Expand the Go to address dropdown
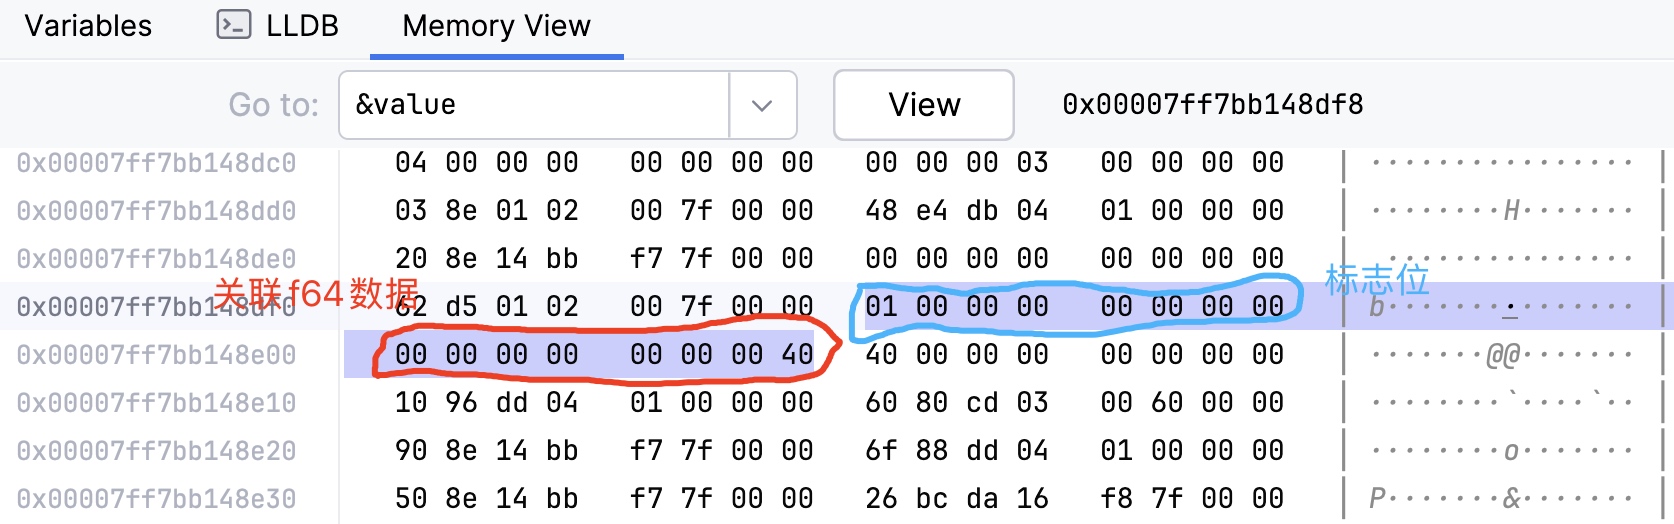Viewport: 1674px width, 524px height. pyautogui.click(x=762, y=105)
